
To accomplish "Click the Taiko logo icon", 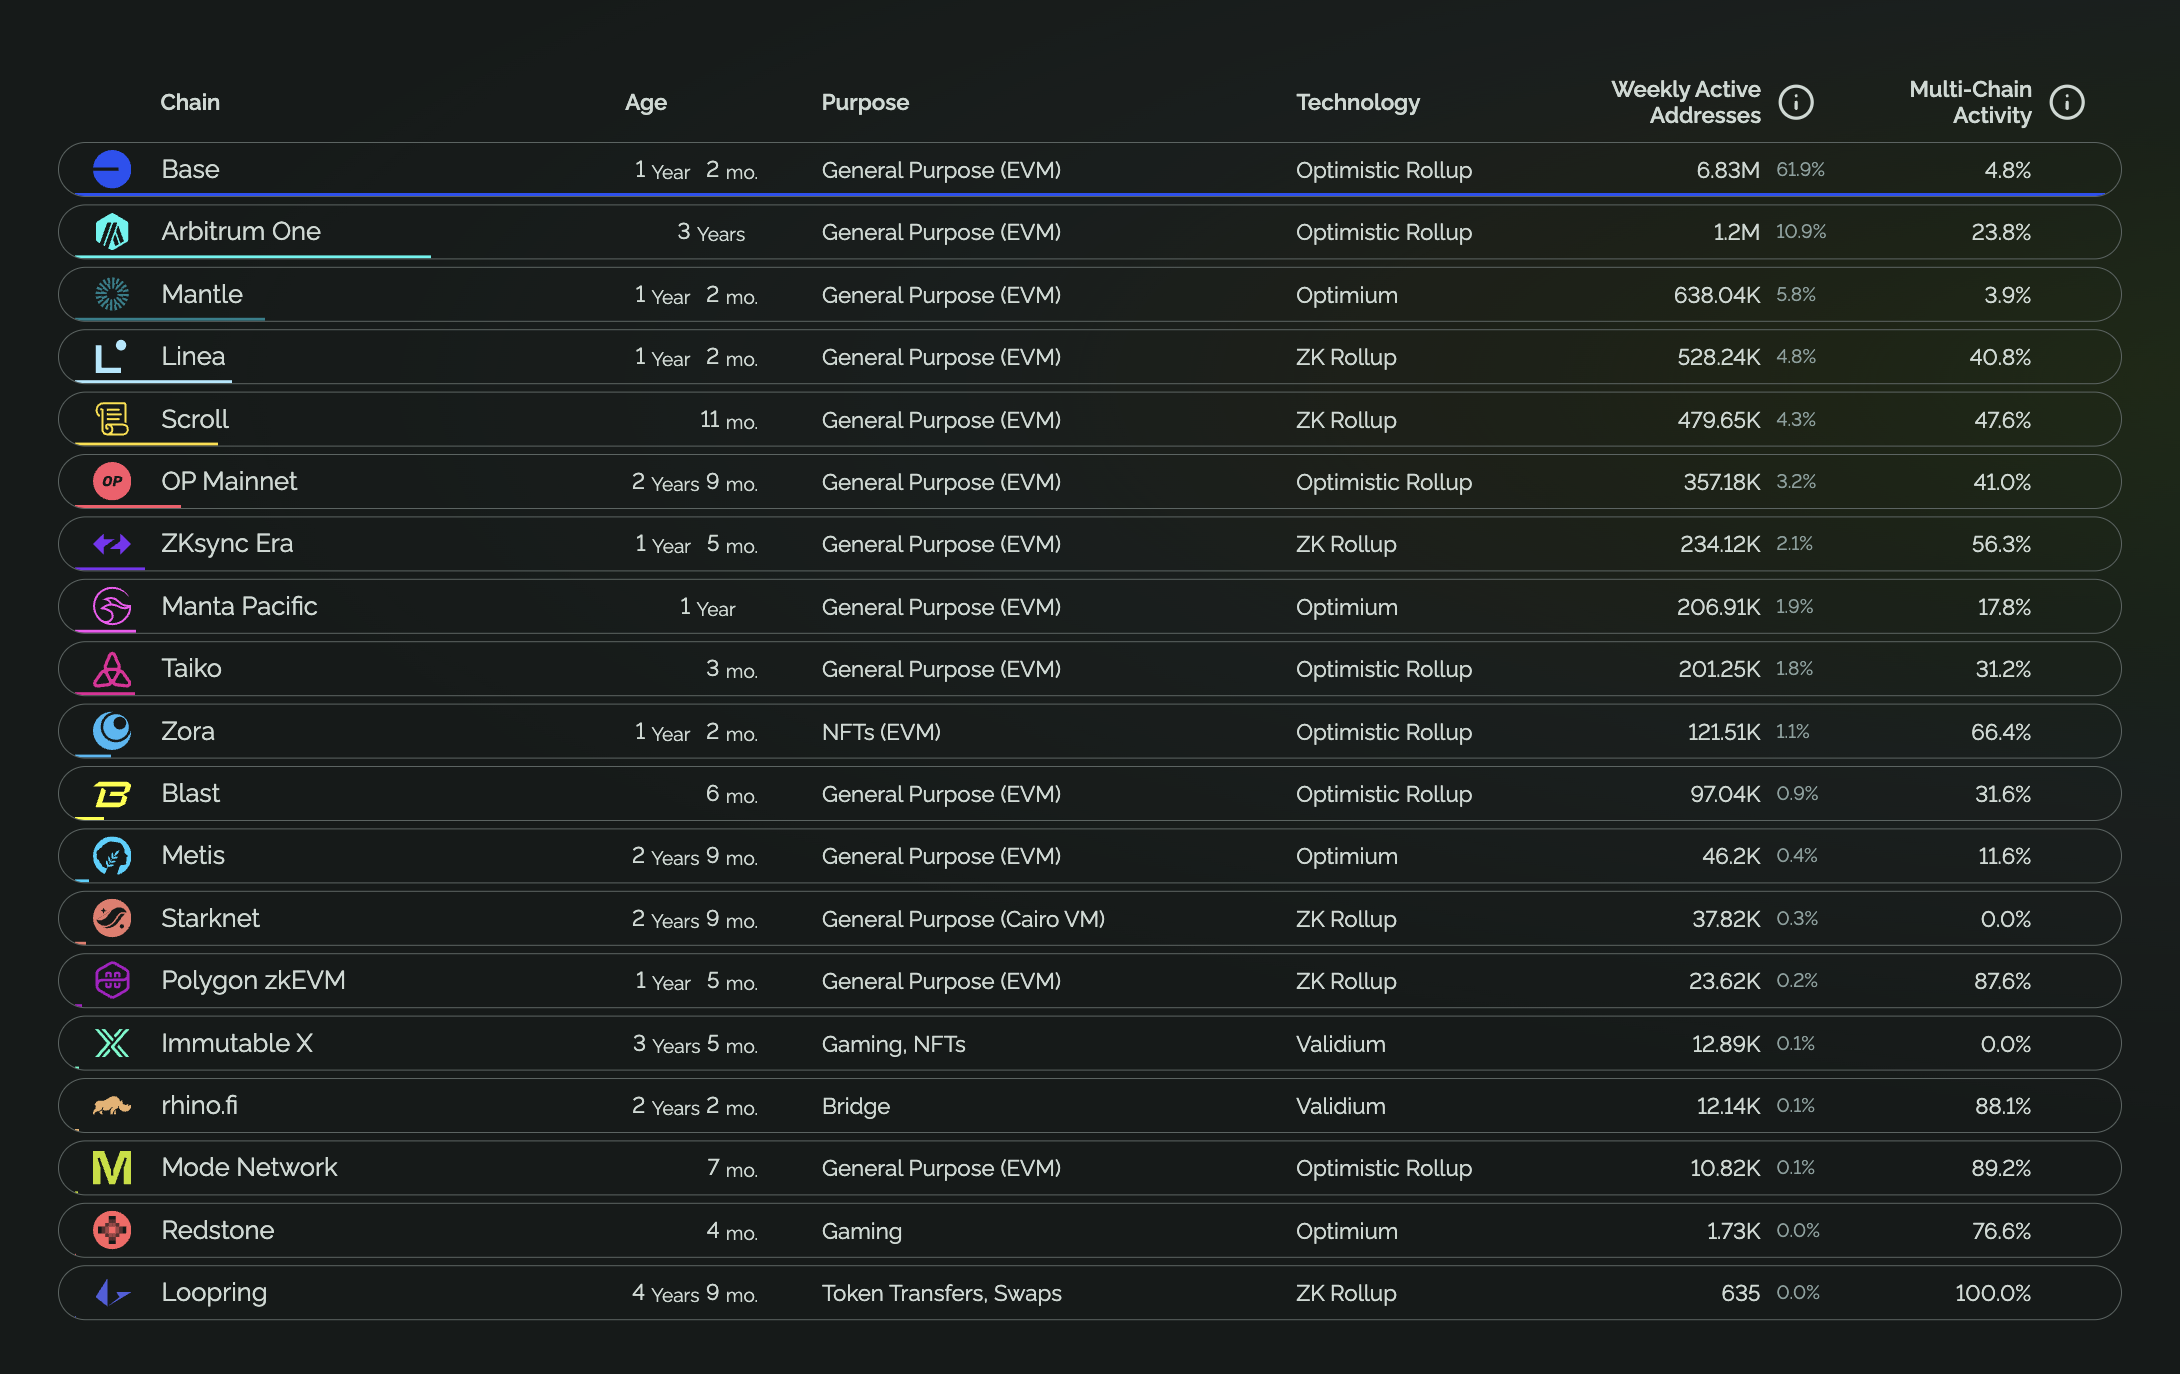I will [x=112, y=669].
